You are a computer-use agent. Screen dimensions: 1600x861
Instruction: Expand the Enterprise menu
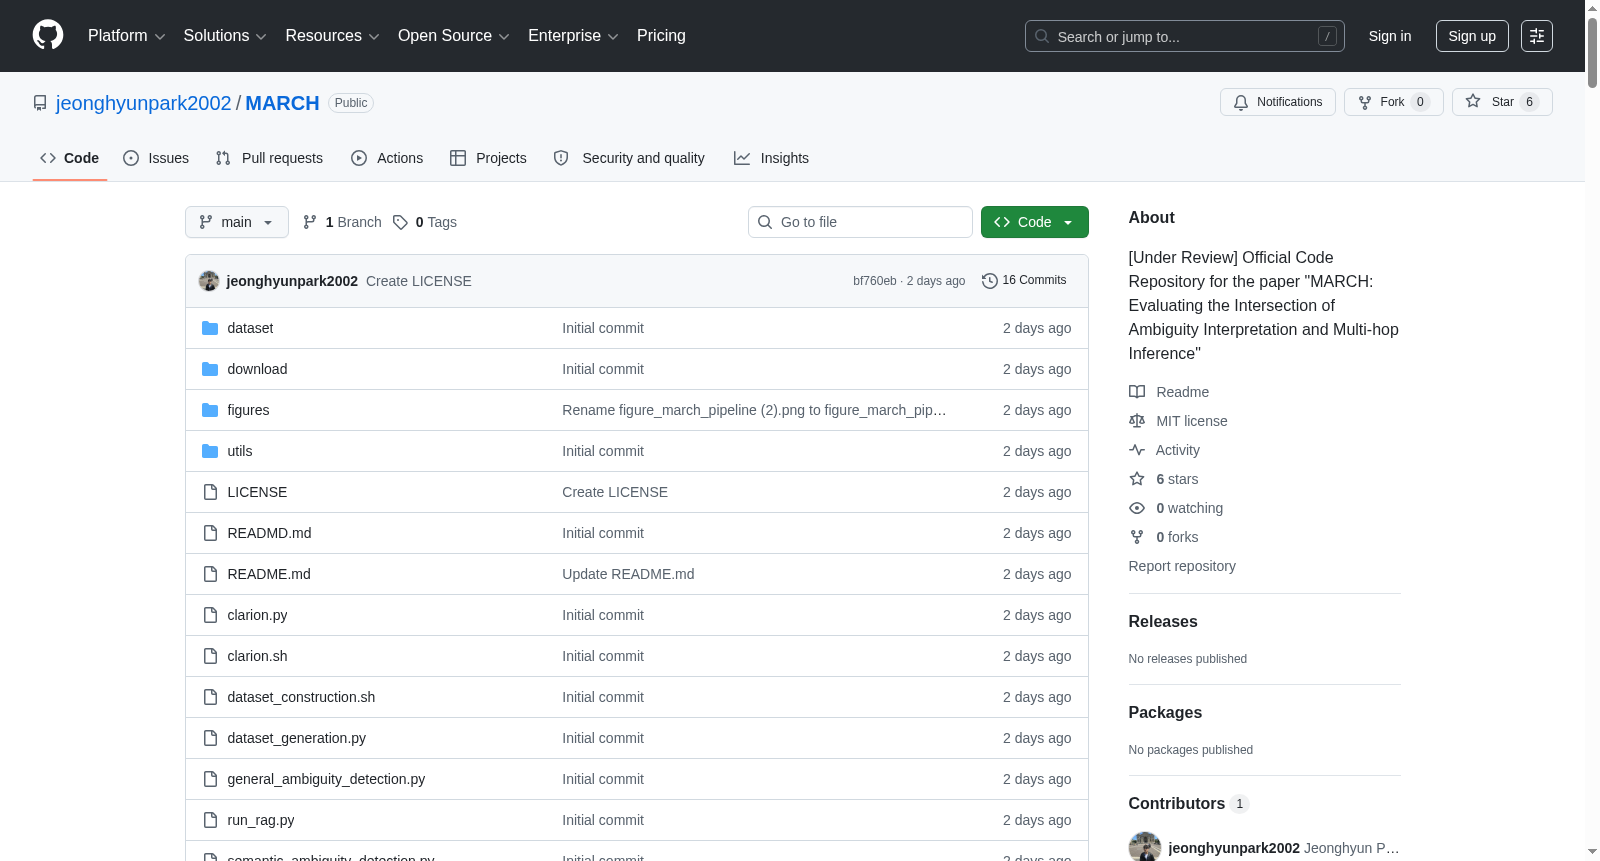click(573, 36)
